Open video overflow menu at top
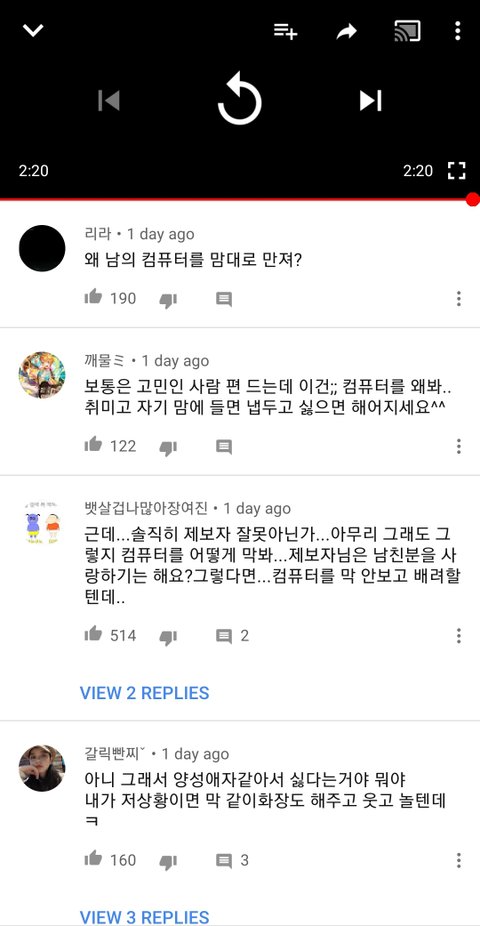This screenshot has width=480, height=926. 458,31
